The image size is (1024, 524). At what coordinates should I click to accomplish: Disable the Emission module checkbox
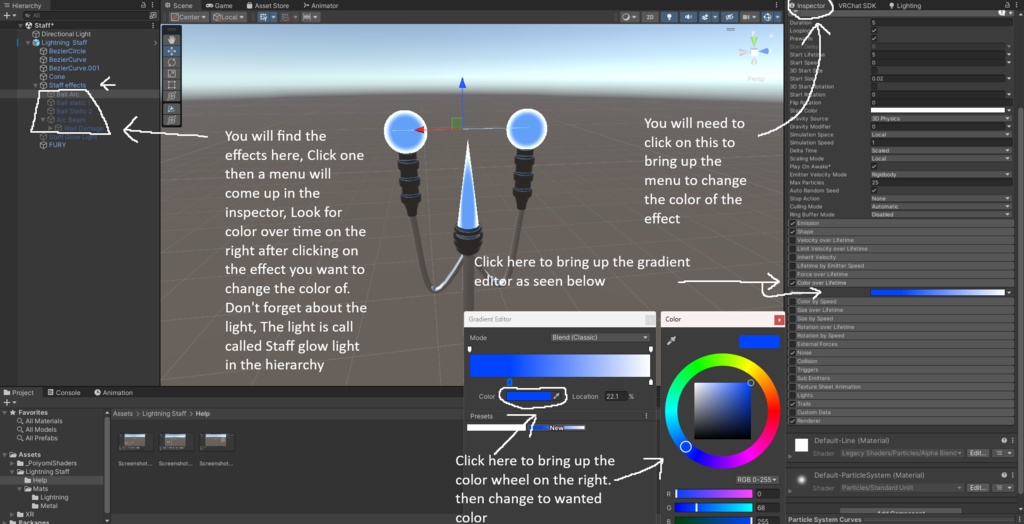click(792, 223)
